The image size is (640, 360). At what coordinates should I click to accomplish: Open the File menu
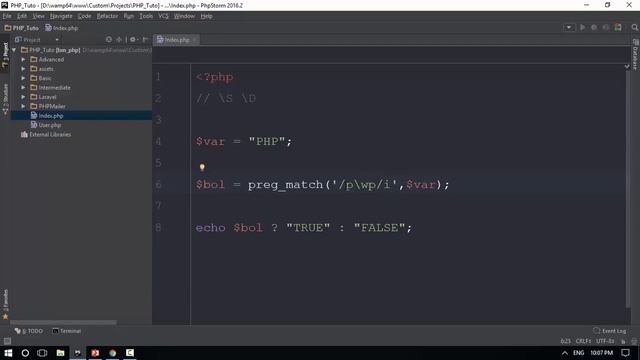7,16
